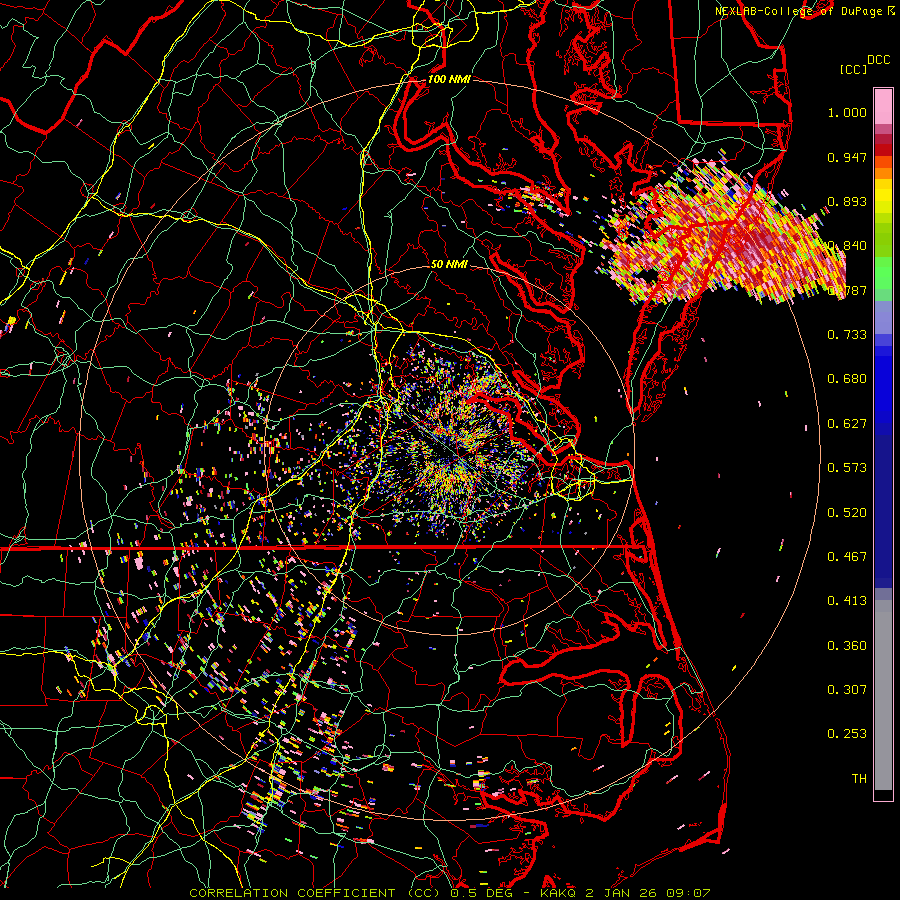The width and height of the screenshot is (900, 900).
Task: Select the 0.360 scale value
Action: pos(847,646)
